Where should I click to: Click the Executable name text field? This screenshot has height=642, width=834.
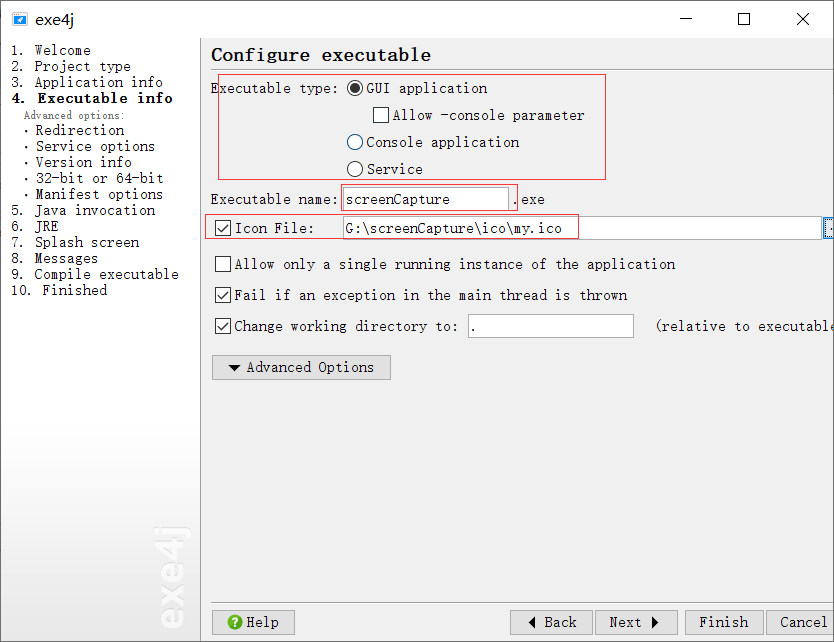[x=427, y=199]
